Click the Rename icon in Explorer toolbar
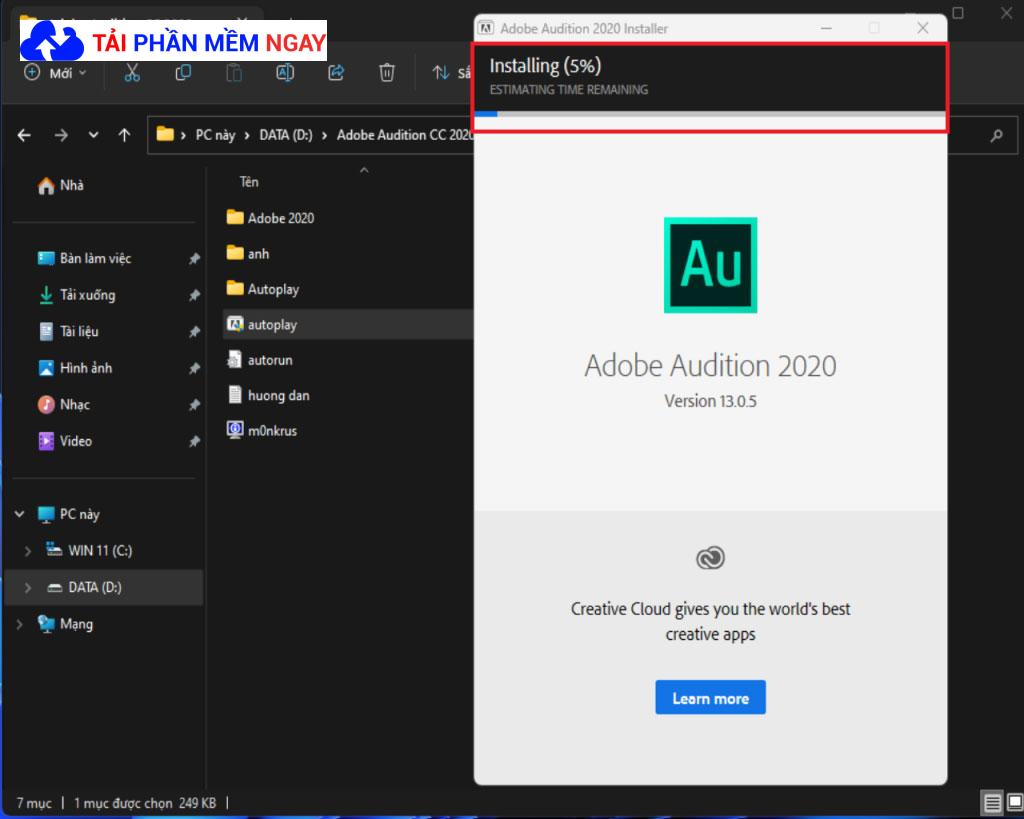1024x819 pixels. 285,72
